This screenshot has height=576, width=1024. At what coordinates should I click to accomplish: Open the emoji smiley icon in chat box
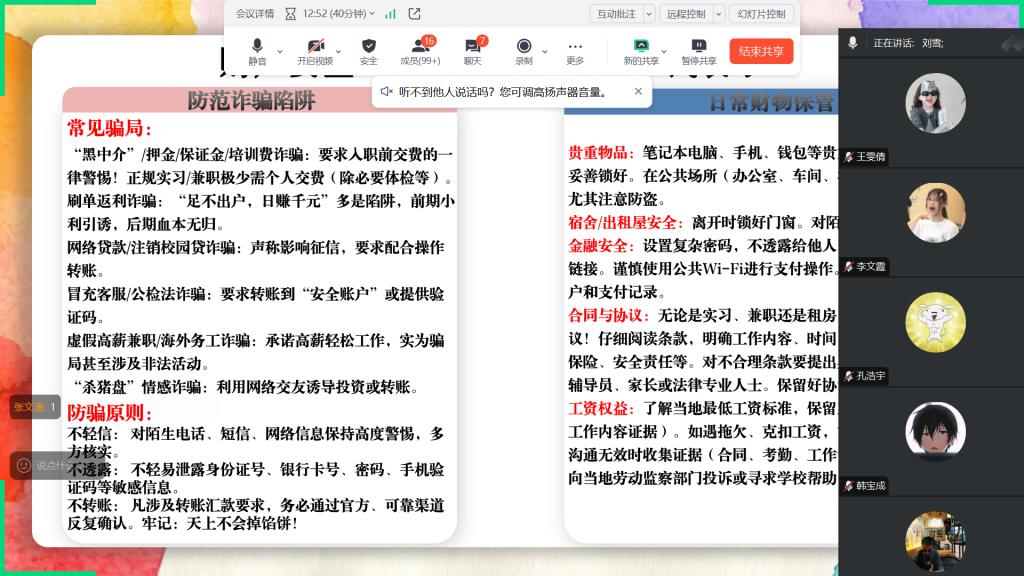pyautogui.click(x=24, y=466)
